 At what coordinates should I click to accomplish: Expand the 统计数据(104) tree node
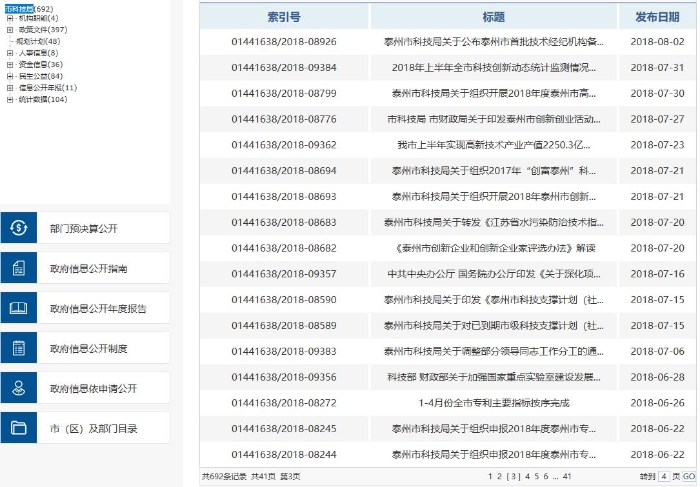click(10, 99)
